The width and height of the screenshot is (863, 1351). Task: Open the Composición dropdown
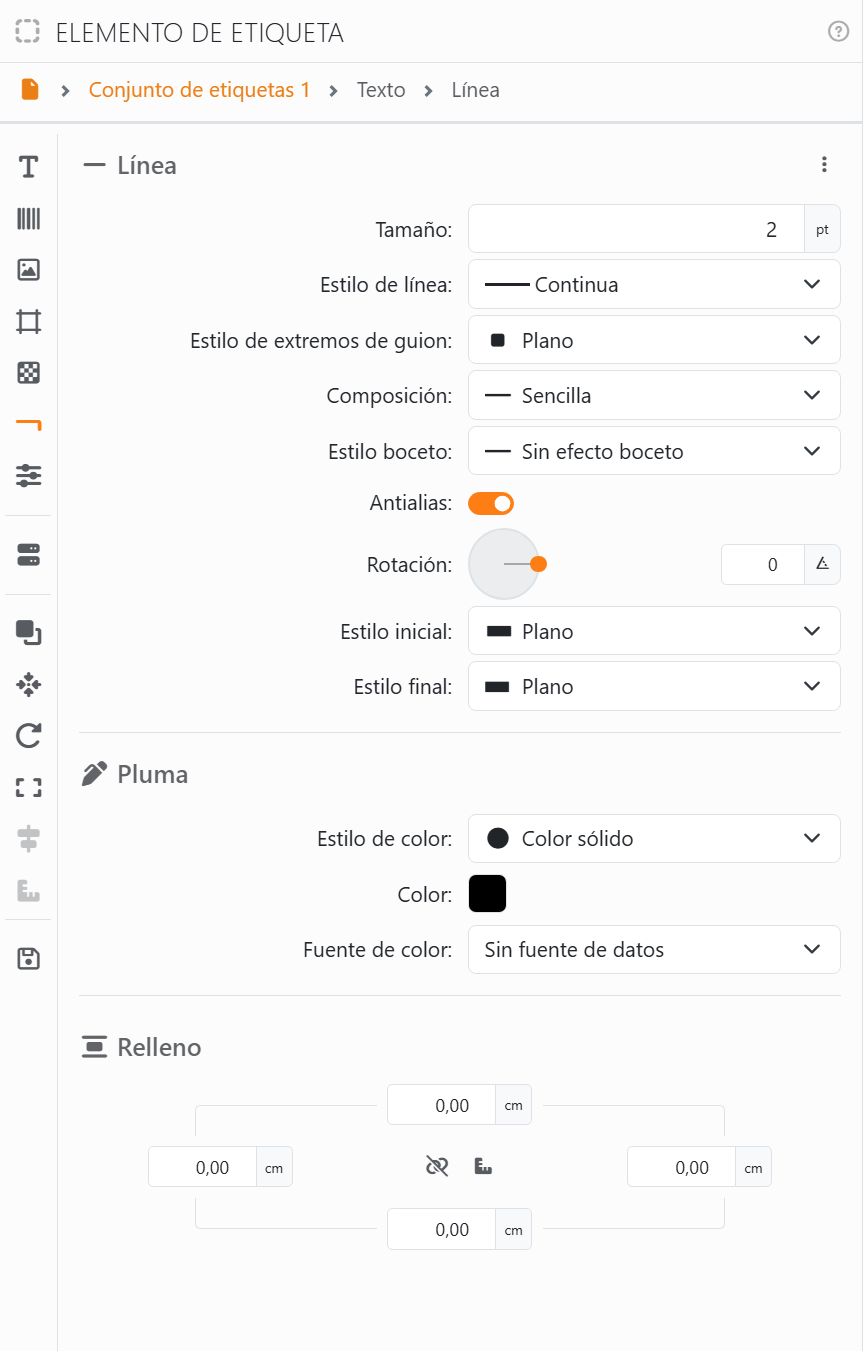click(654, 396)
